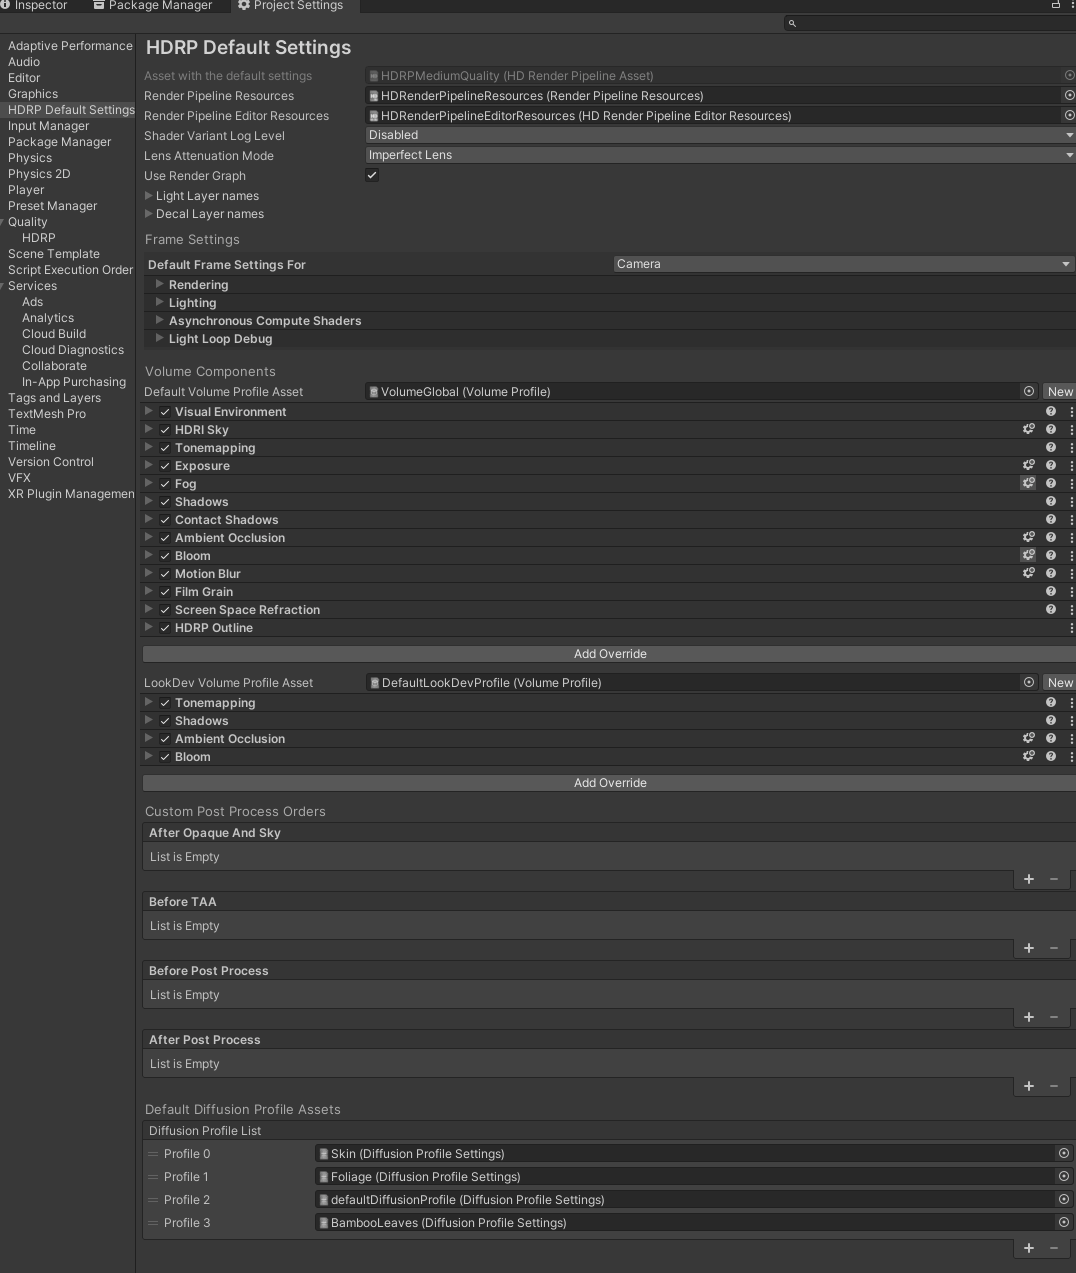Screen dimensions: 1076x1273
Task: Toggle the Use Render Graph checkbox
Action: [372, 175]
